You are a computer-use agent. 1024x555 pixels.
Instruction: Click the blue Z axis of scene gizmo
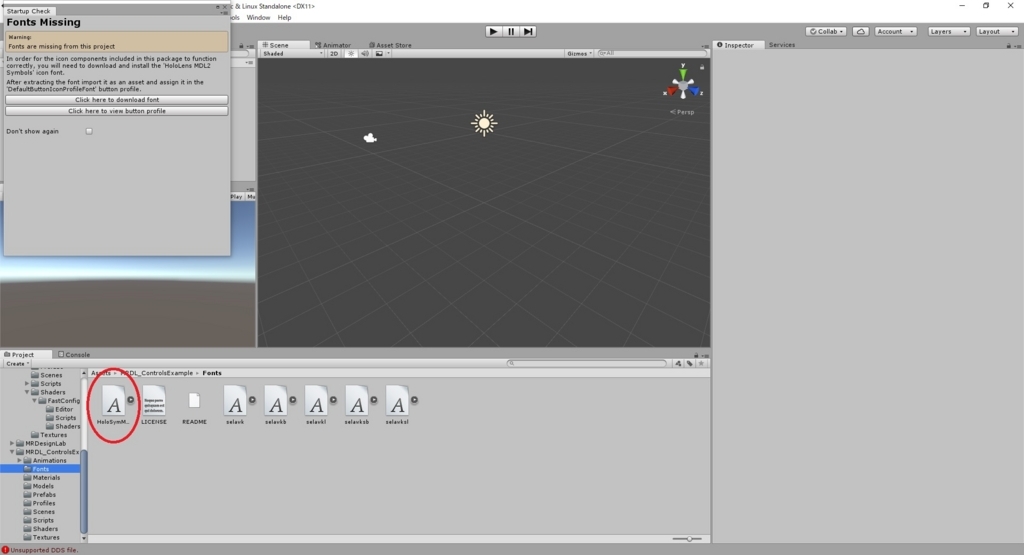pos(696,91)
